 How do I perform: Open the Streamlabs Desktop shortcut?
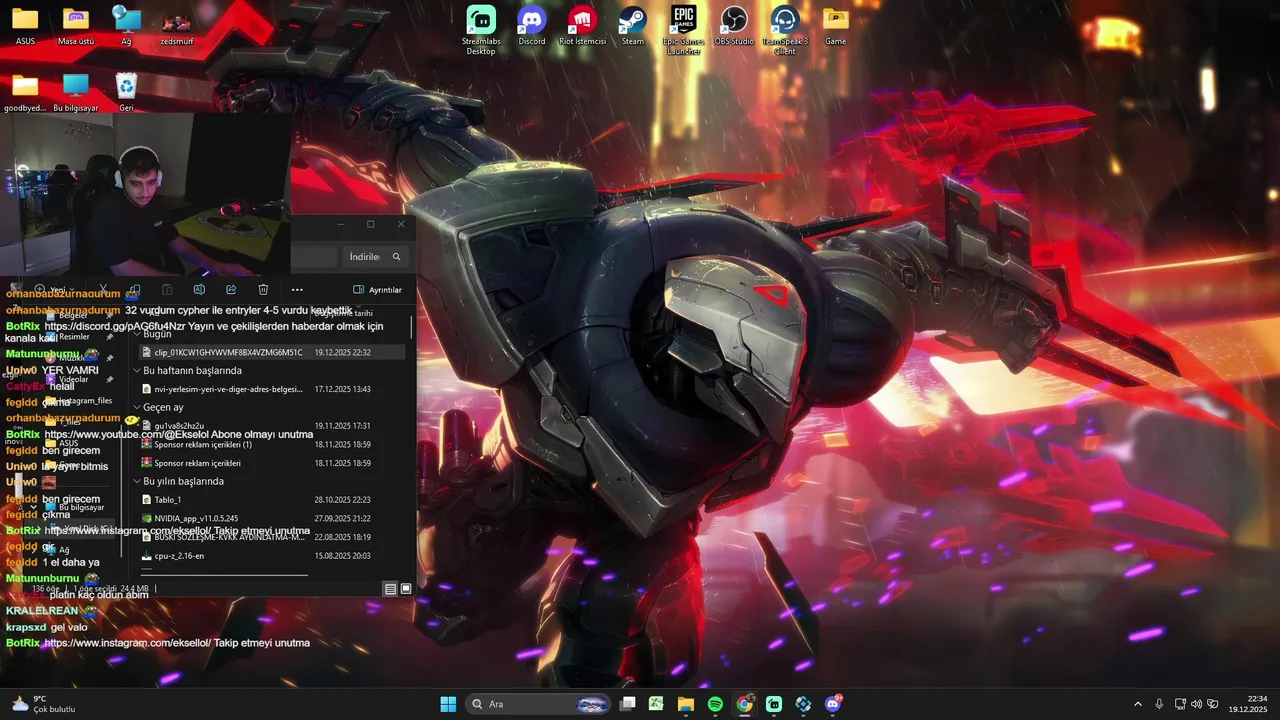481,29
